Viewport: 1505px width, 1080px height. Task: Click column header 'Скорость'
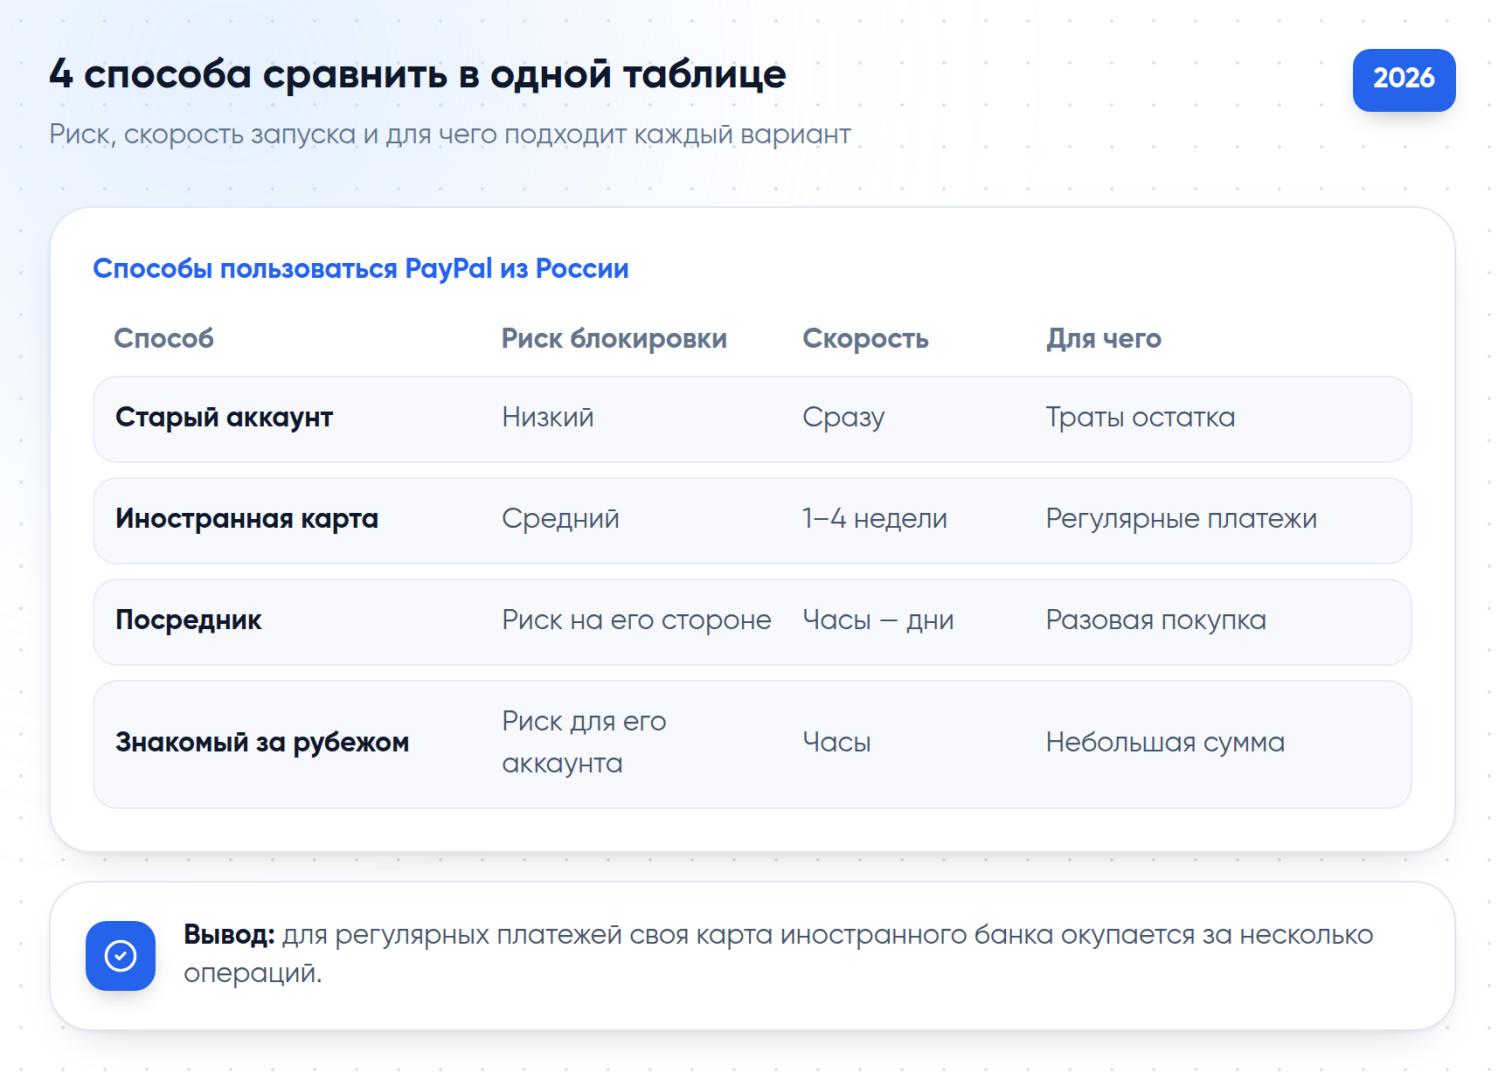[865, 339]
